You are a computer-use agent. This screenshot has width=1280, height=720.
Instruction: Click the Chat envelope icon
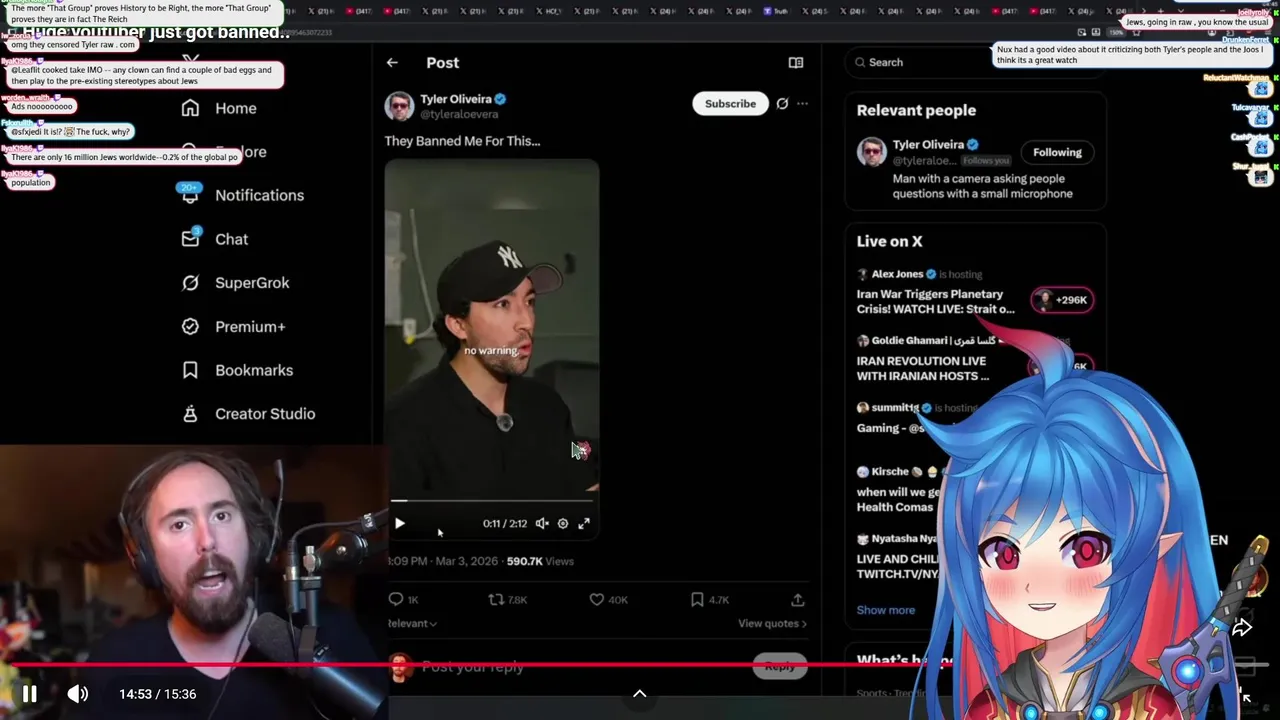tap(190, 239)
